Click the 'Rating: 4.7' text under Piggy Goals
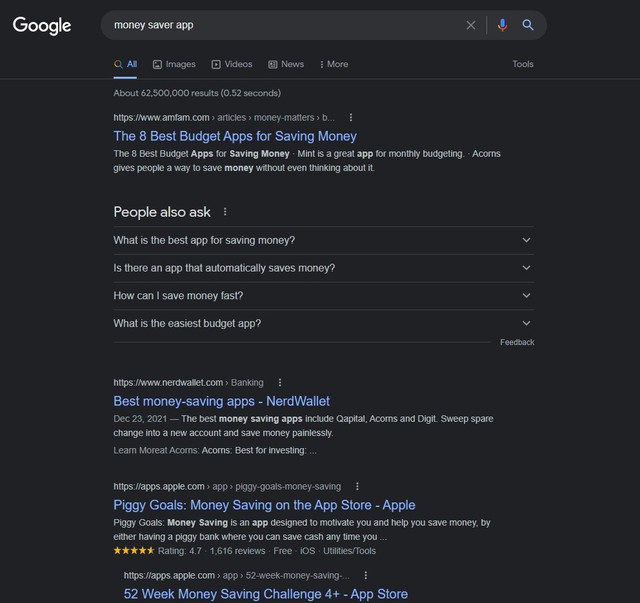 (180, 551)
